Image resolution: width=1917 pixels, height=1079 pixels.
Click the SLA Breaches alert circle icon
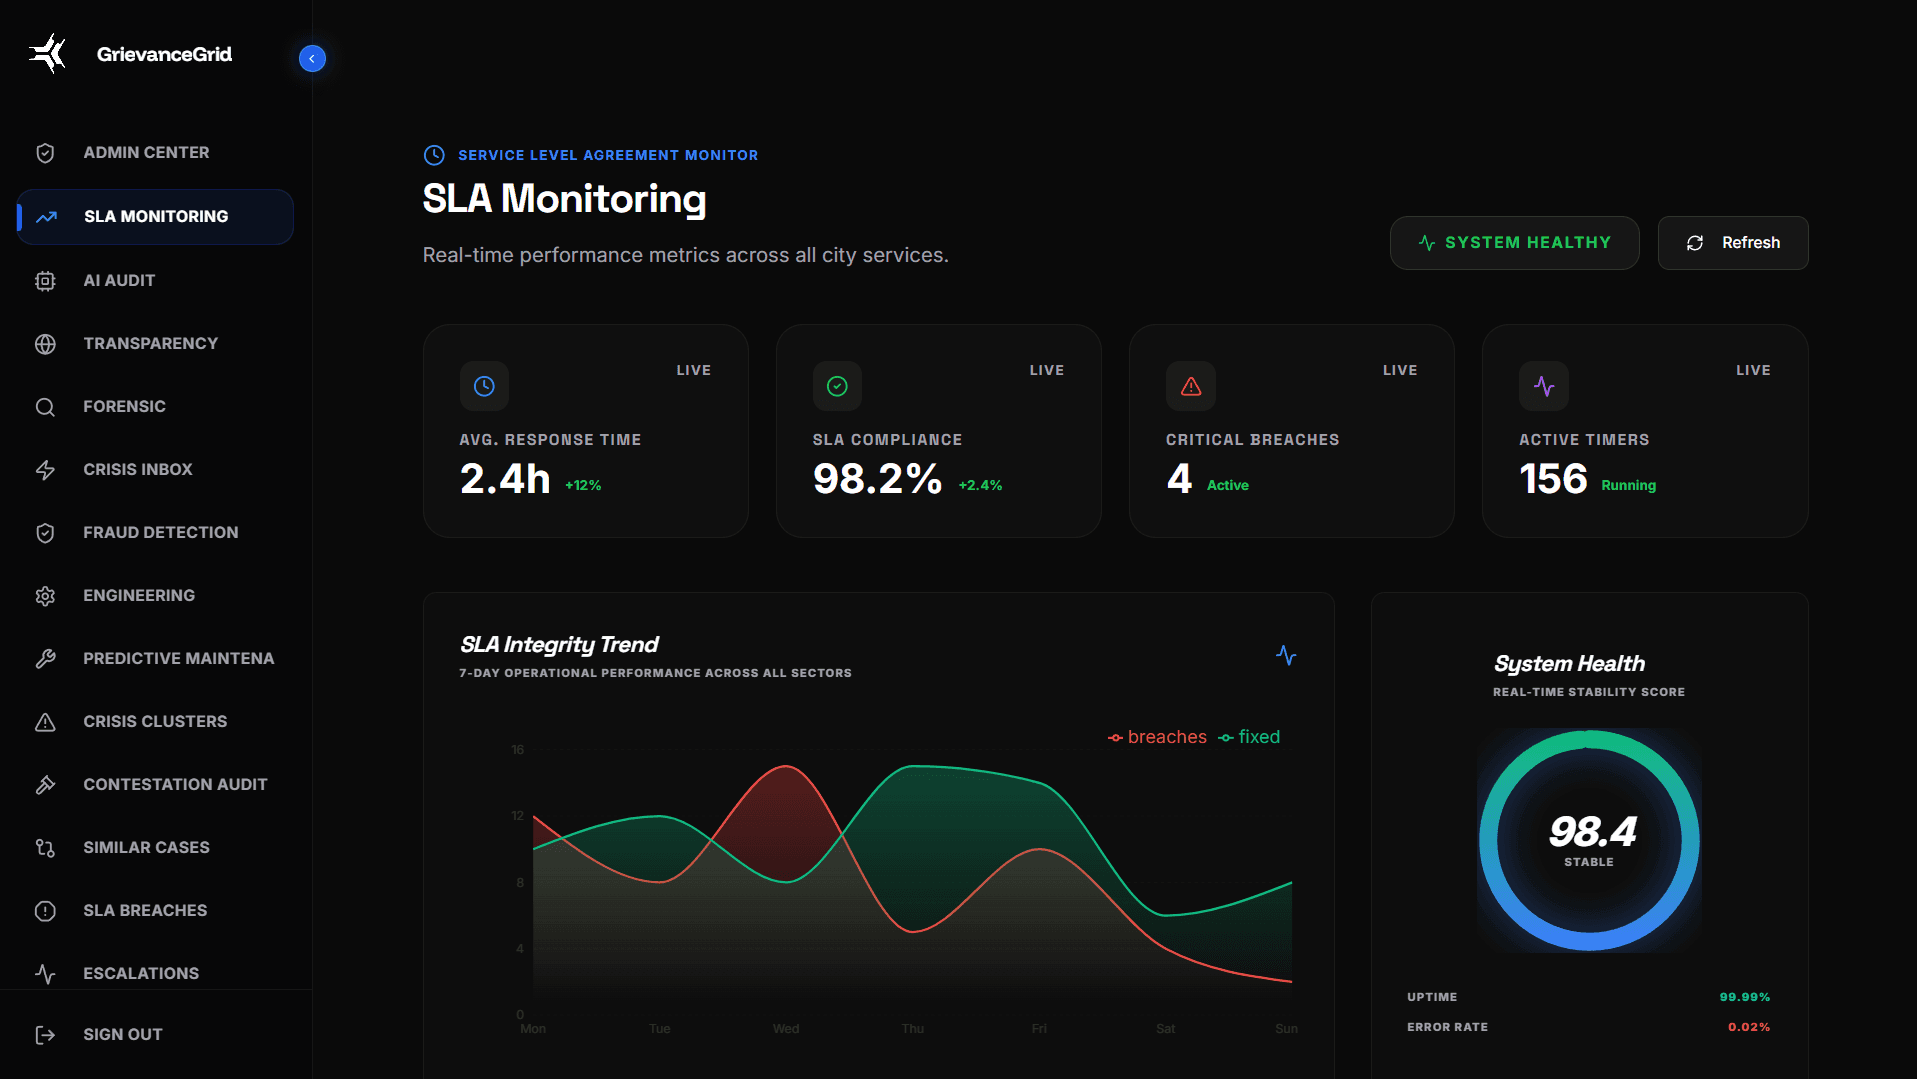[x=45, y=911]
